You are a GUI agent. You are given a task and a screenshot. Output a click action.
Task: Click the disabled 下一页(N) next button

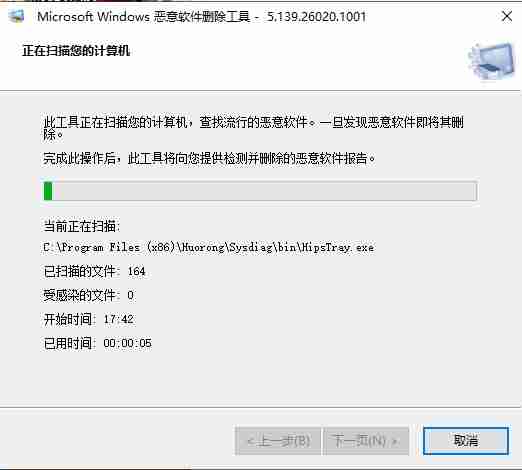pos(366,441)
